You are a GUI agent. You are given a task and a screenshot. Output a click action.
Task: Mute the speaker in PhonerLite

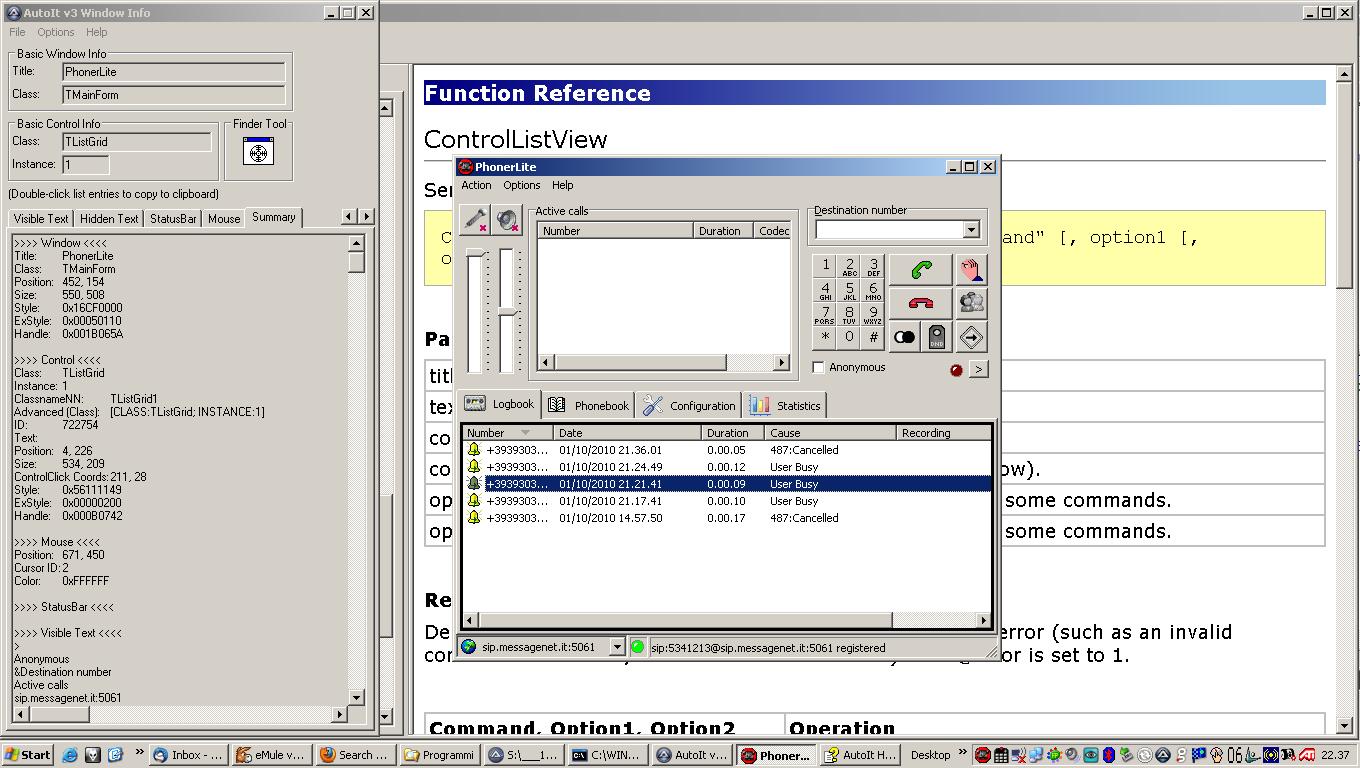[x=508, y=219]
